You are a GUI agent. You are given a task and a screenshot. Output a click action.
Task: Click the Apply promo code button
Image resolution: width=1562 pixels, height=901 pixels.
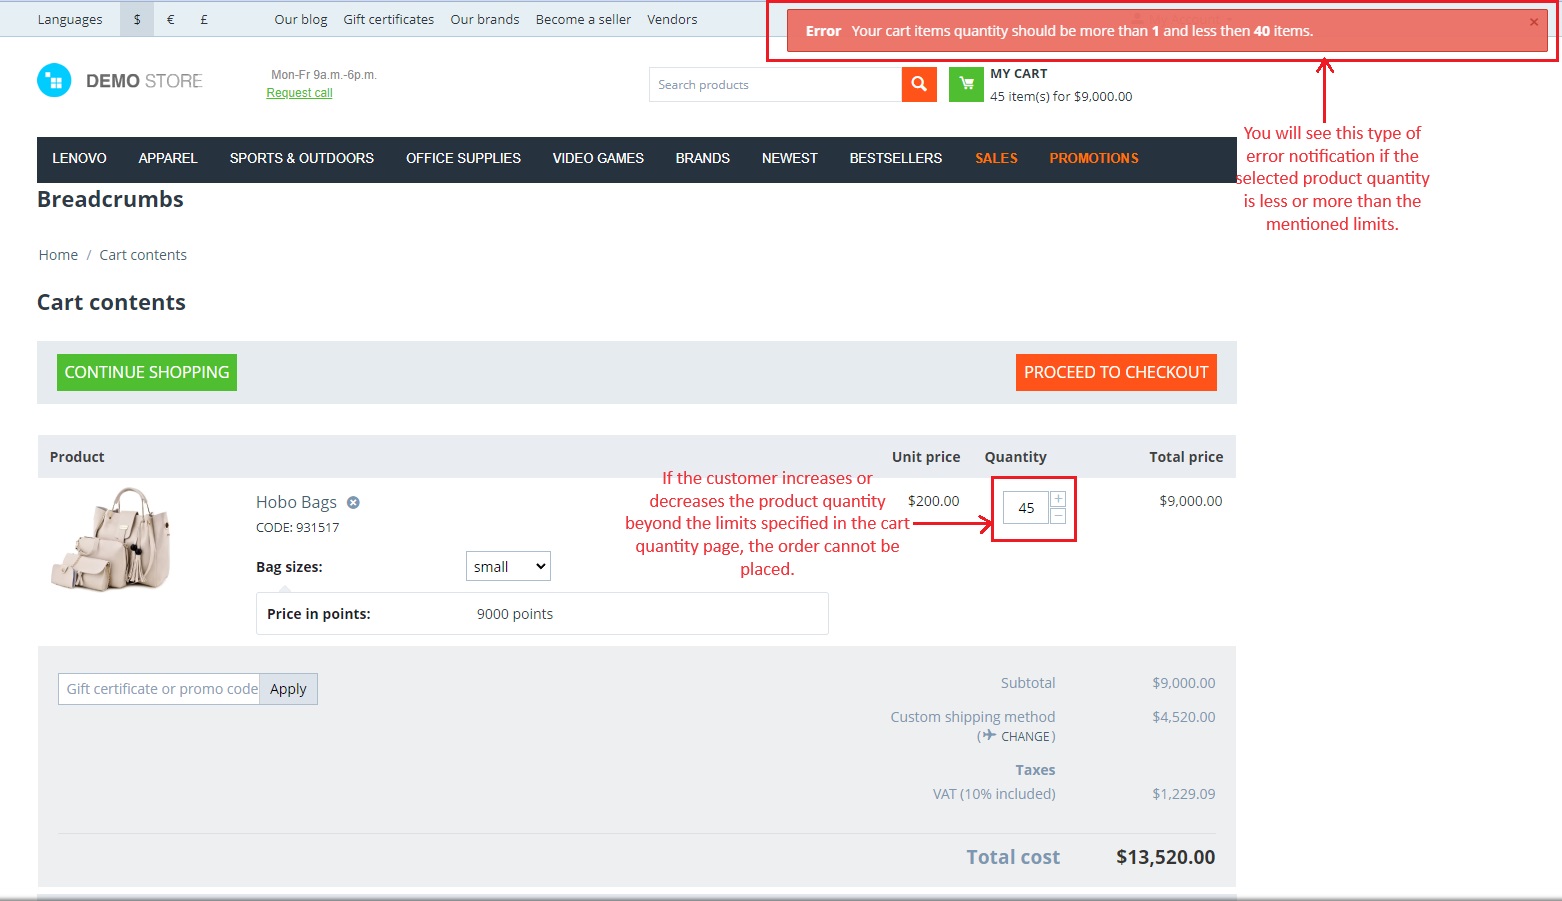coord(288,689)
